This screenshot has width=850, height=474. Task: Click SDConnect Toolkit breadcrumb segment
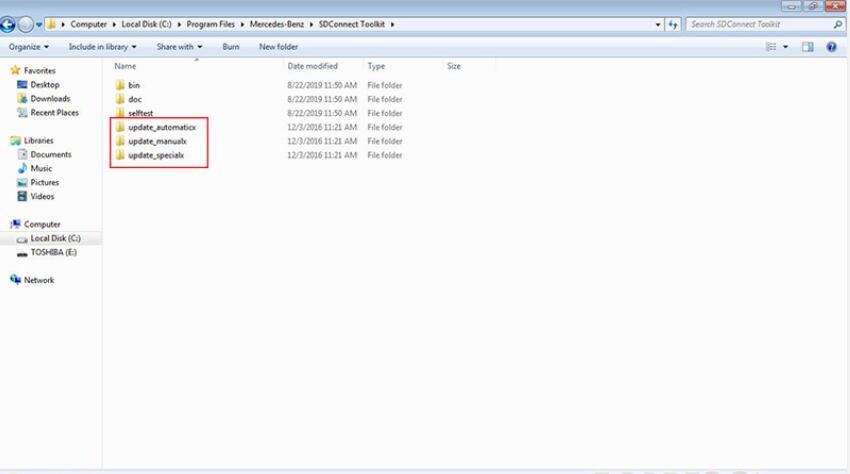coord(352,24)
